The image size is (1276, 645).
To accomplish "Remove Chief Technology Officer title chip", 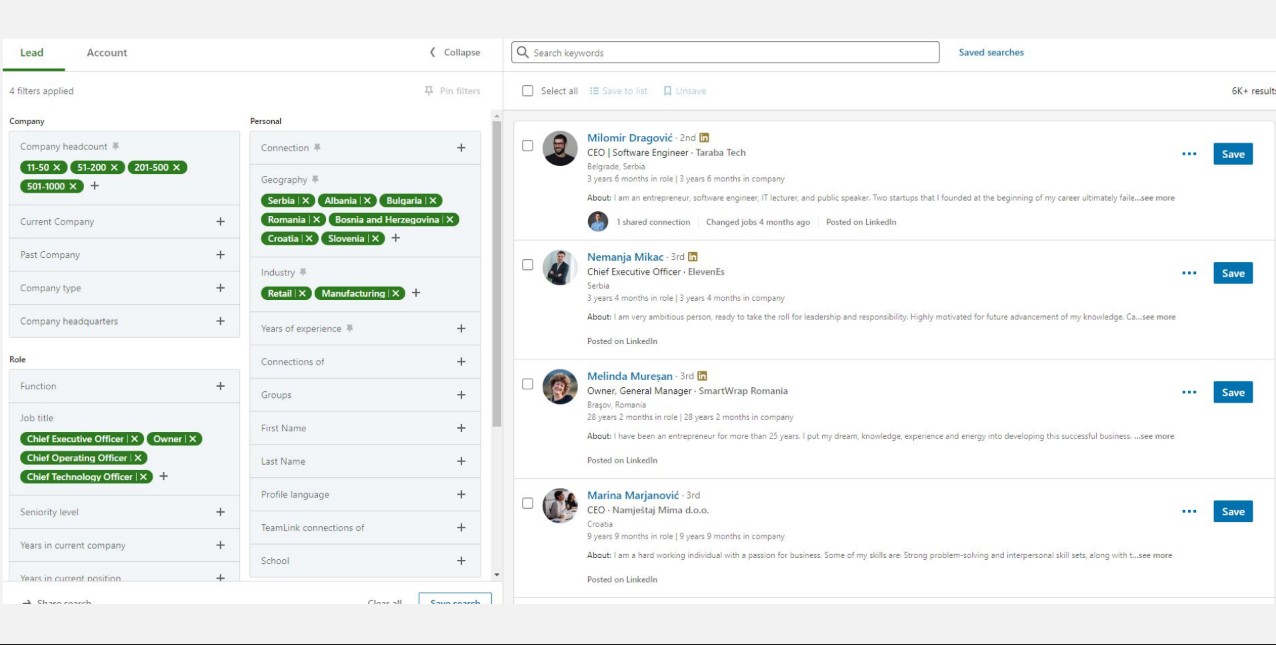I will point(144,477).
